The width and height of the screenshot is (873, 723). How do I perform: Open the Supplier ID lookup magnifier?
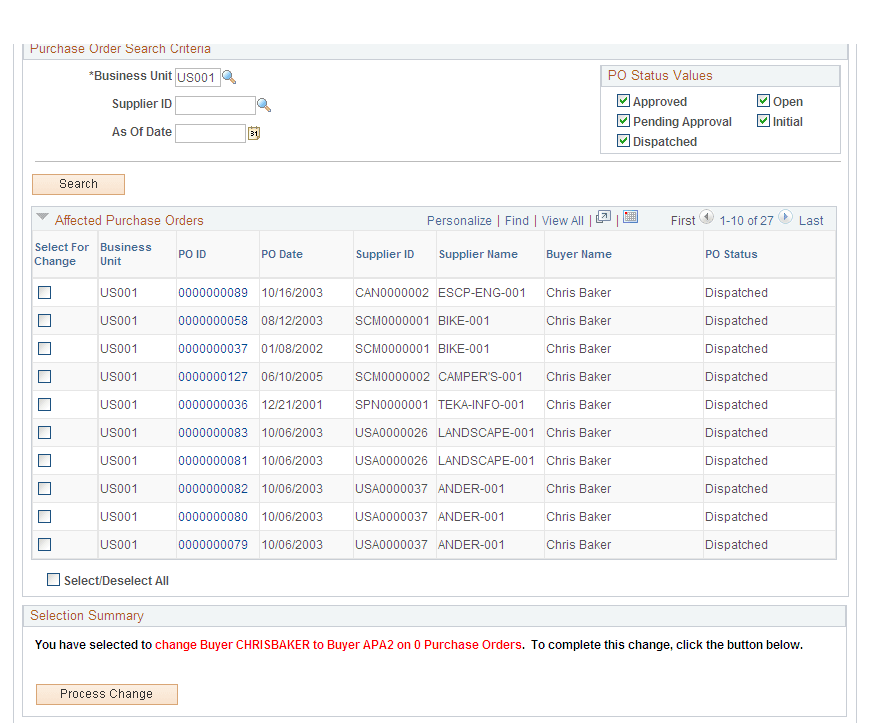(x=263, y=104)
